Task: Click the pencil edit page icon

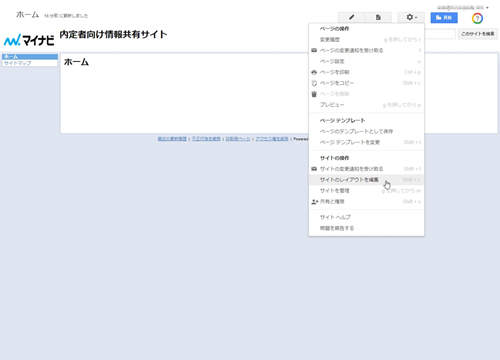Action: click(x=351, y=17)
